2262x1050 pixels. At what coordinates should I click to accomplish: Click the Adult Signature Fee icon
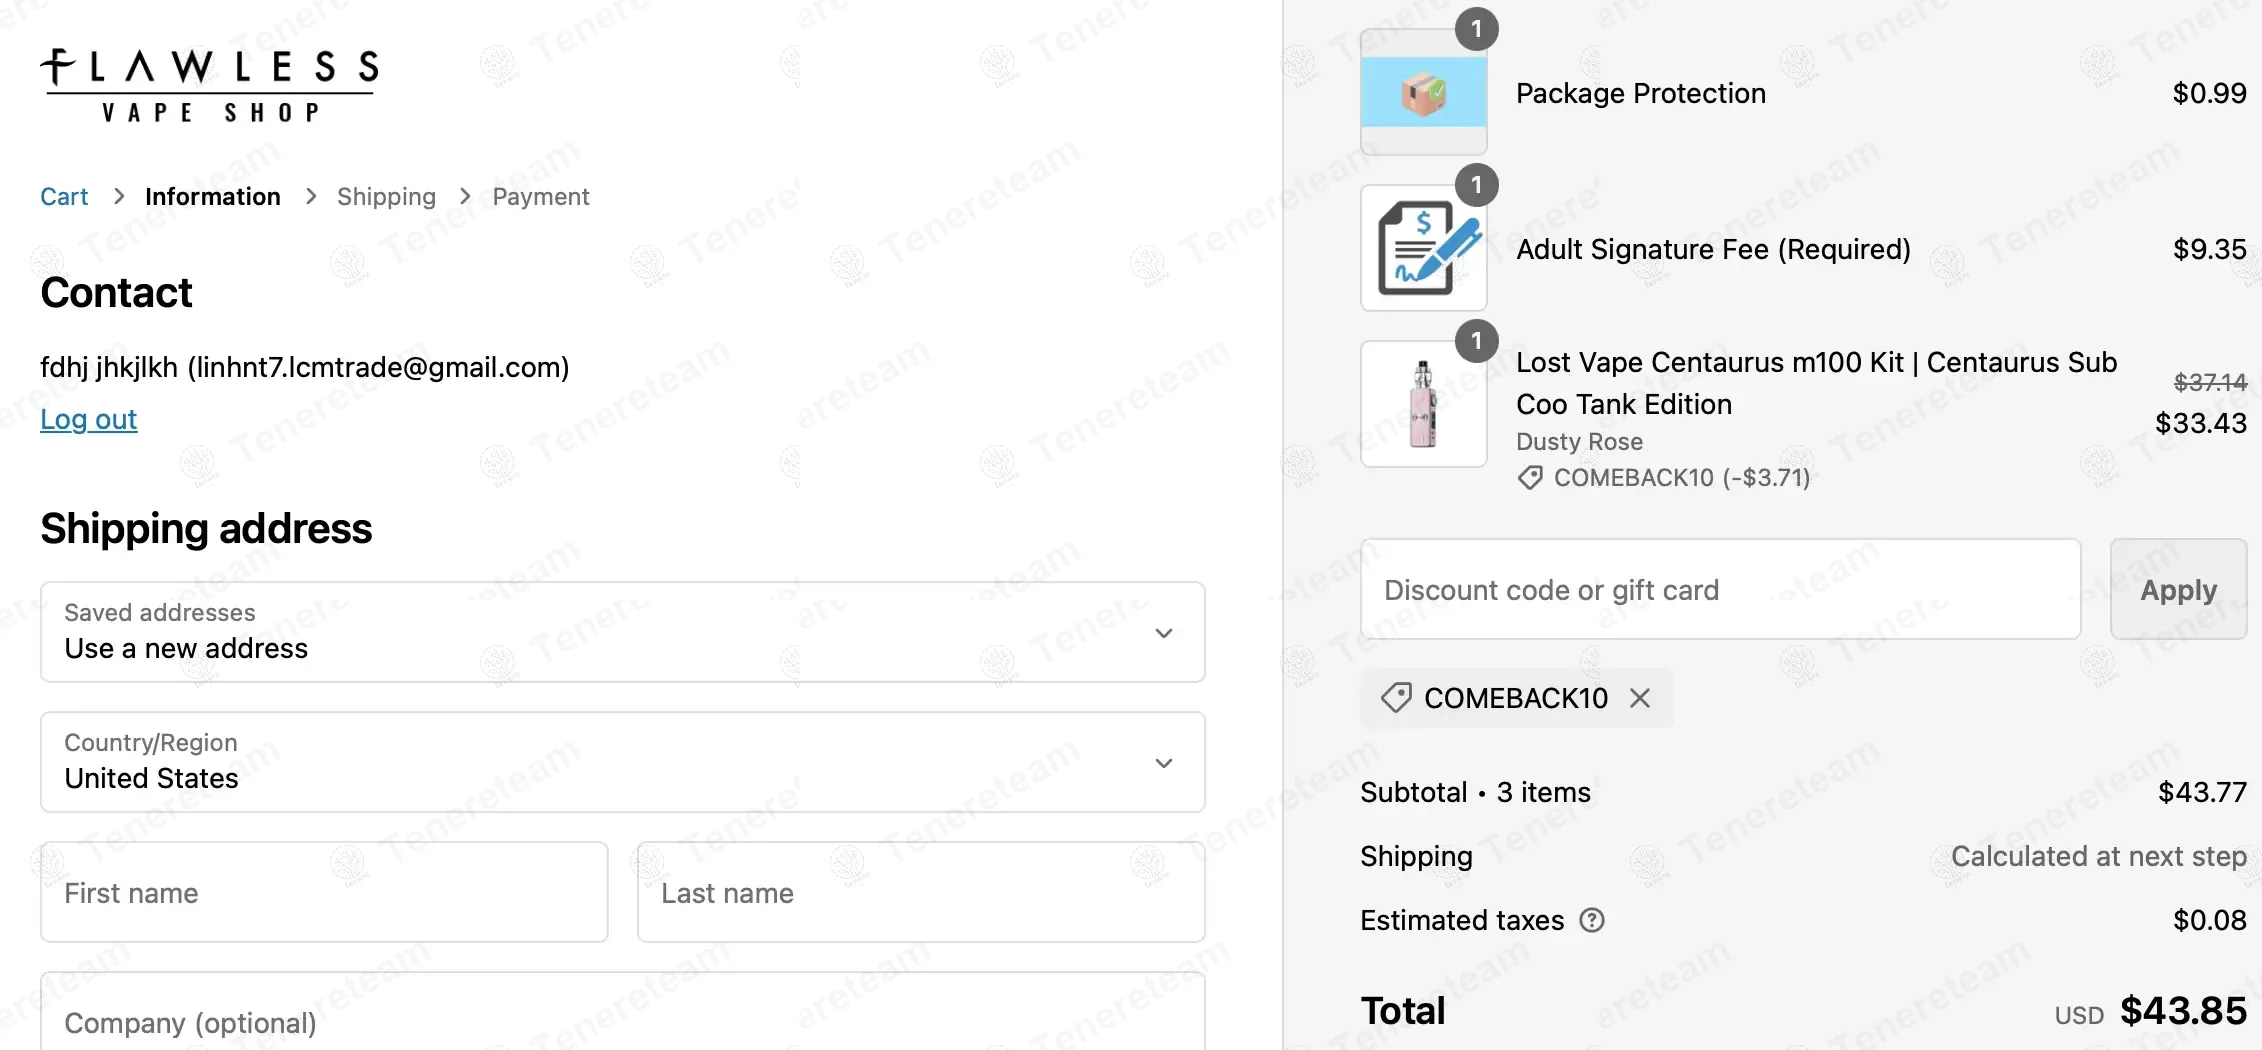1423,248
